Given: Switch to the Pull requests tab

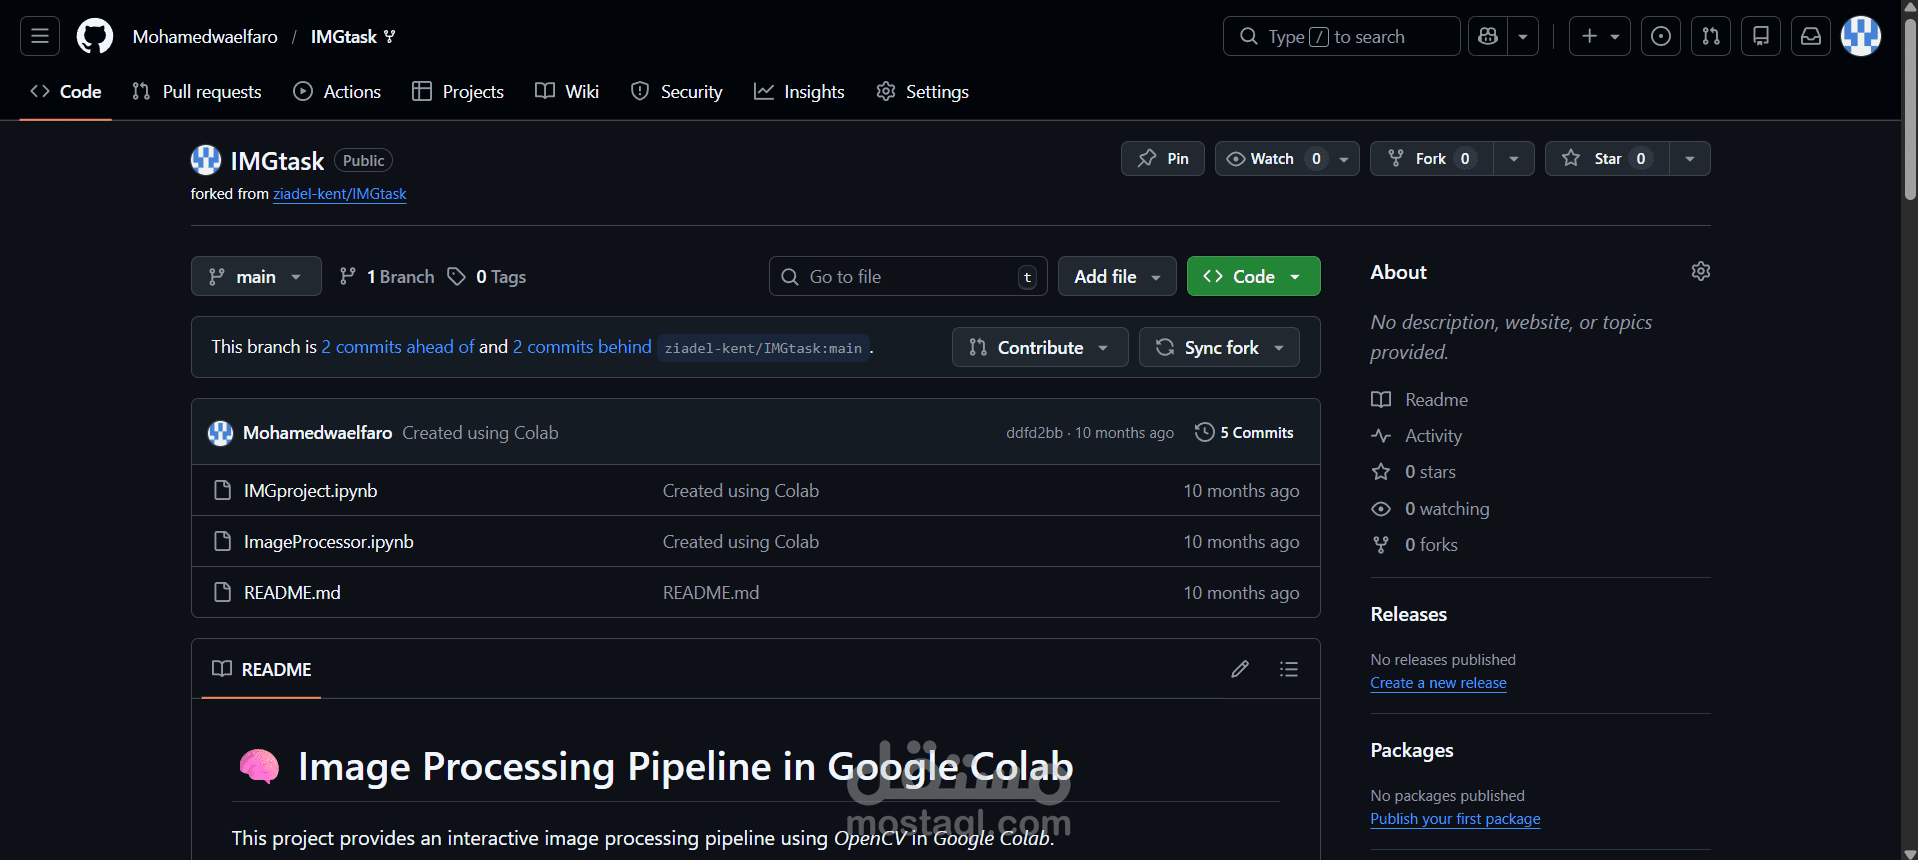Looking at the screenshot, I should tap(197, 91).
